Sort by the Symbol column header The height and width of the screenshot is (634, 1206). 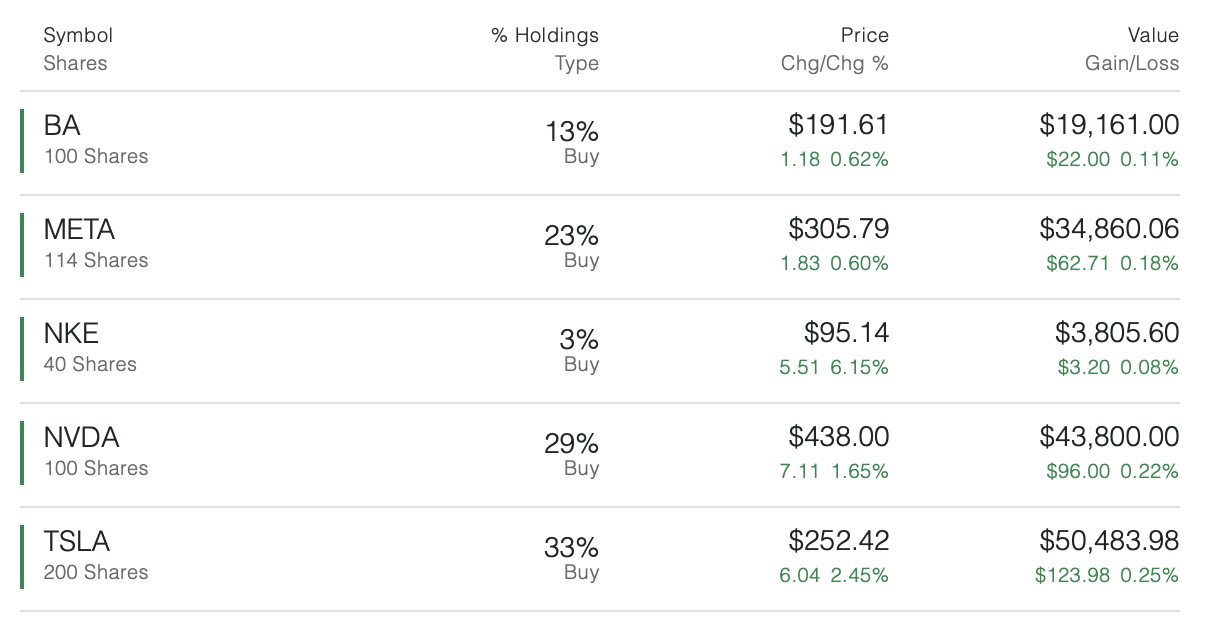78,36
